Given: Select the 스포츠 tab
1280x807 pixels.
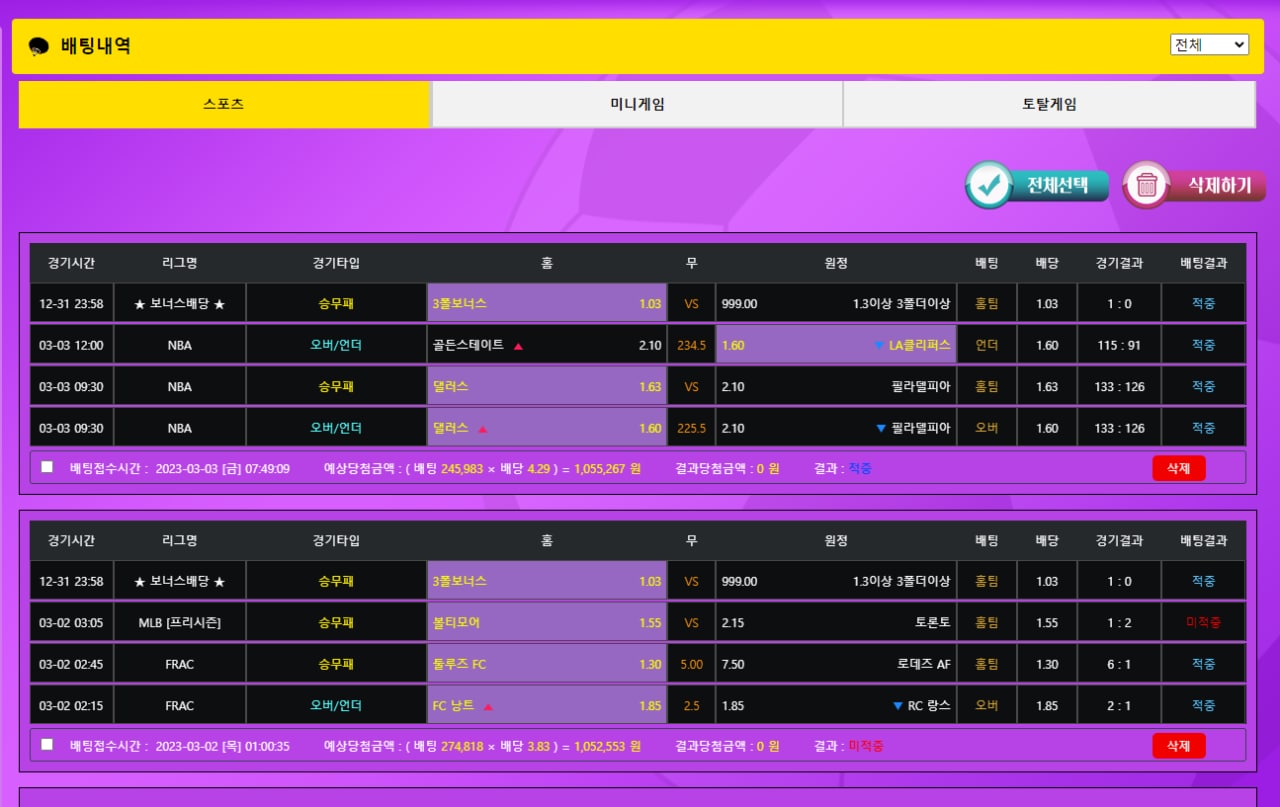Looking at the screenshot, I should click(x=224, y=104).
